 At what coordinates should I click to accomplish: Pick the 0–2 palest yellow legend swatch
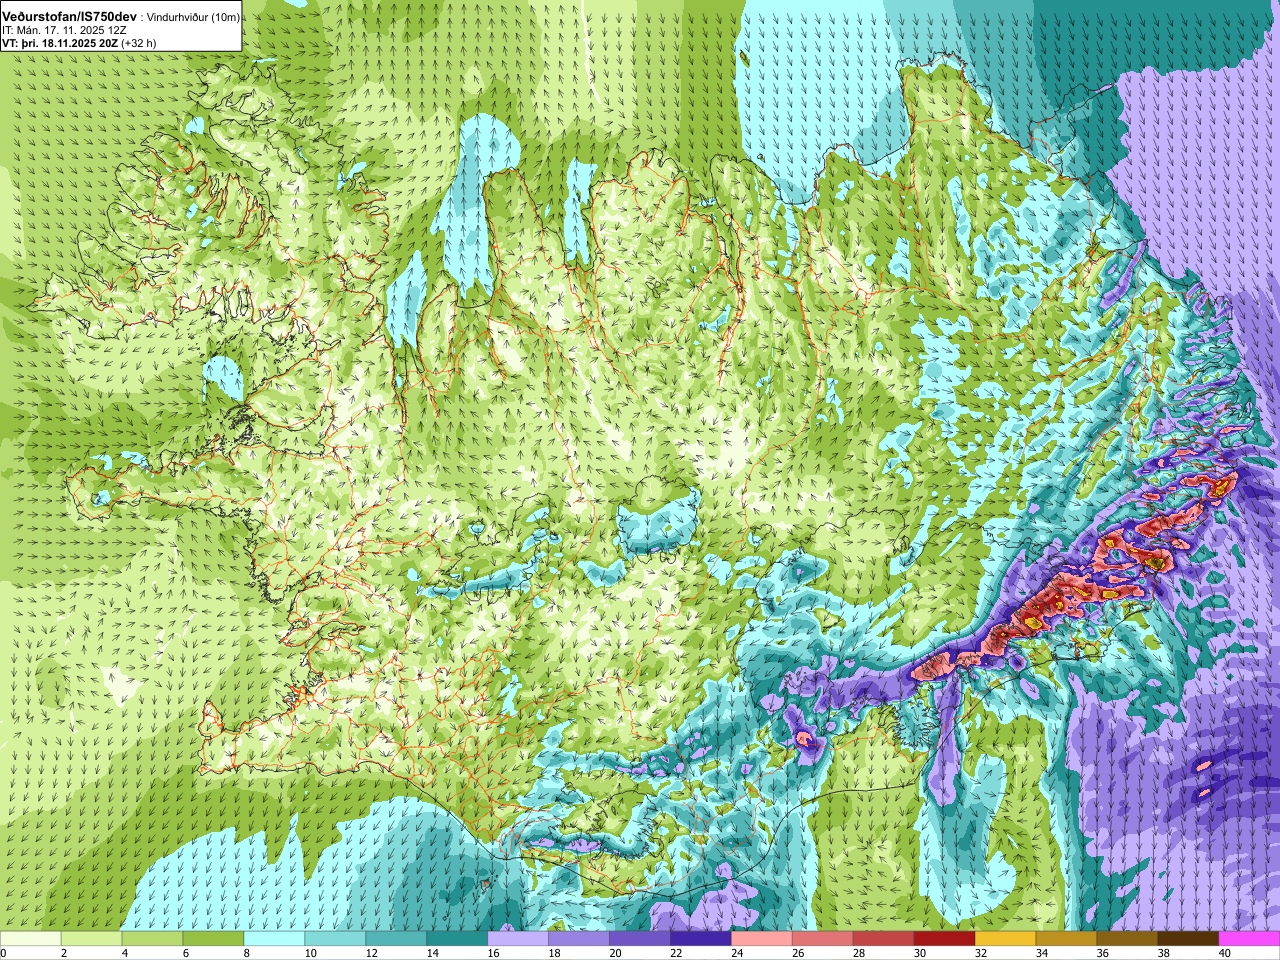(x=30, y=939)
